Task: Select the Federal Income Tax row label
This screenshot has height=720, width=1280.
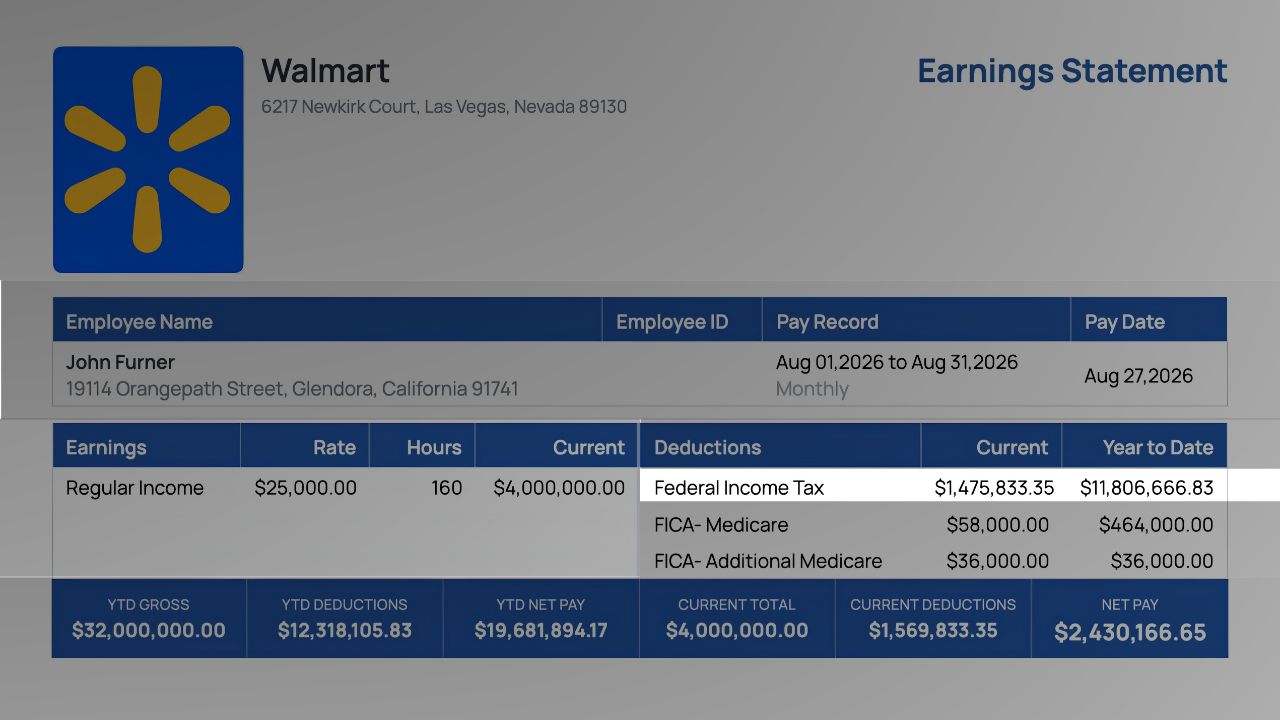Action: [x=739, y=488]
